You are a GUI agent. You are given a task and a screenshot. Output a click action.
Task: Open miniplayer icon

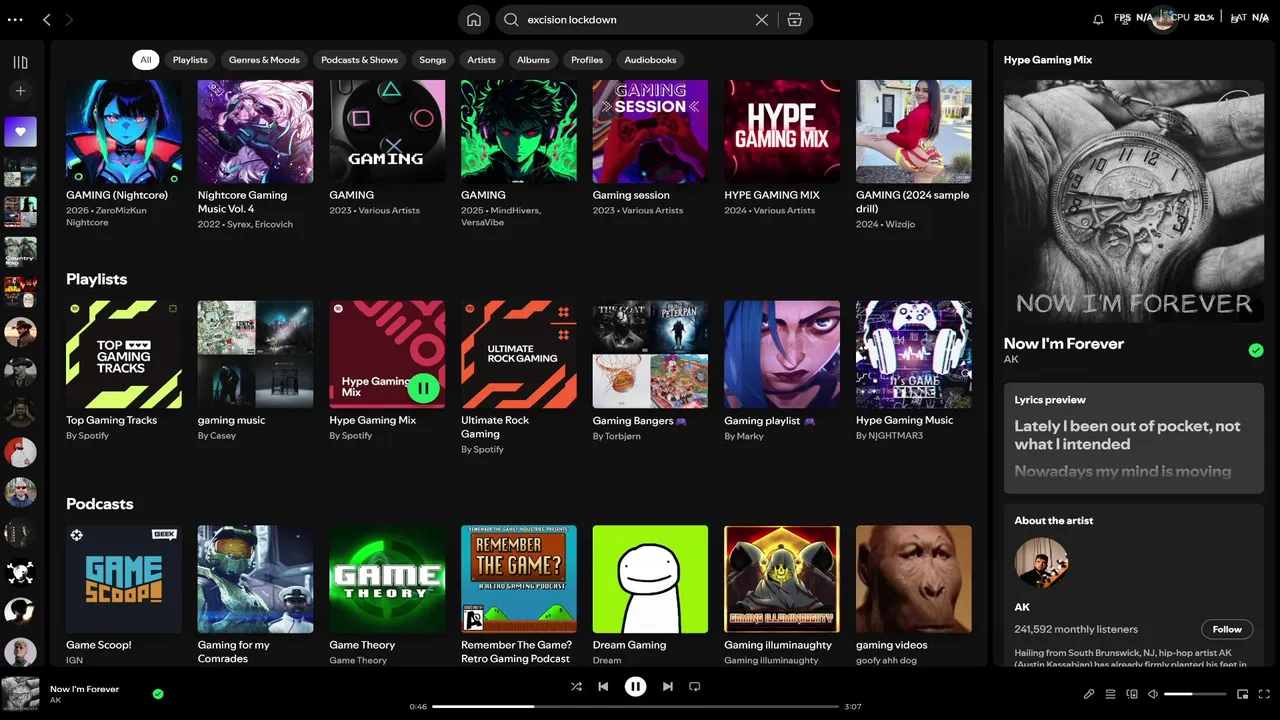[x=1243, y=694]
